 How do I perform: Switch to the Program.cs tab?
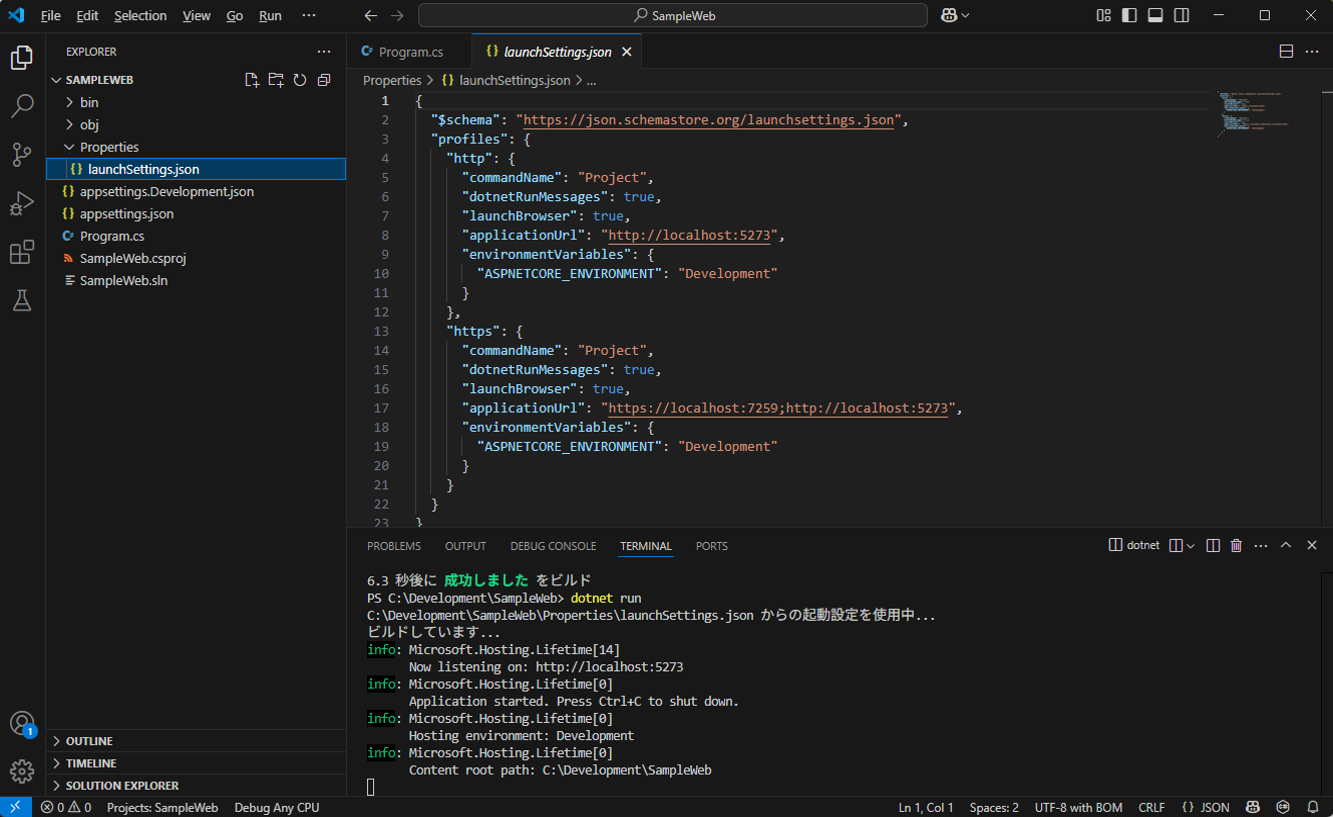410,52
